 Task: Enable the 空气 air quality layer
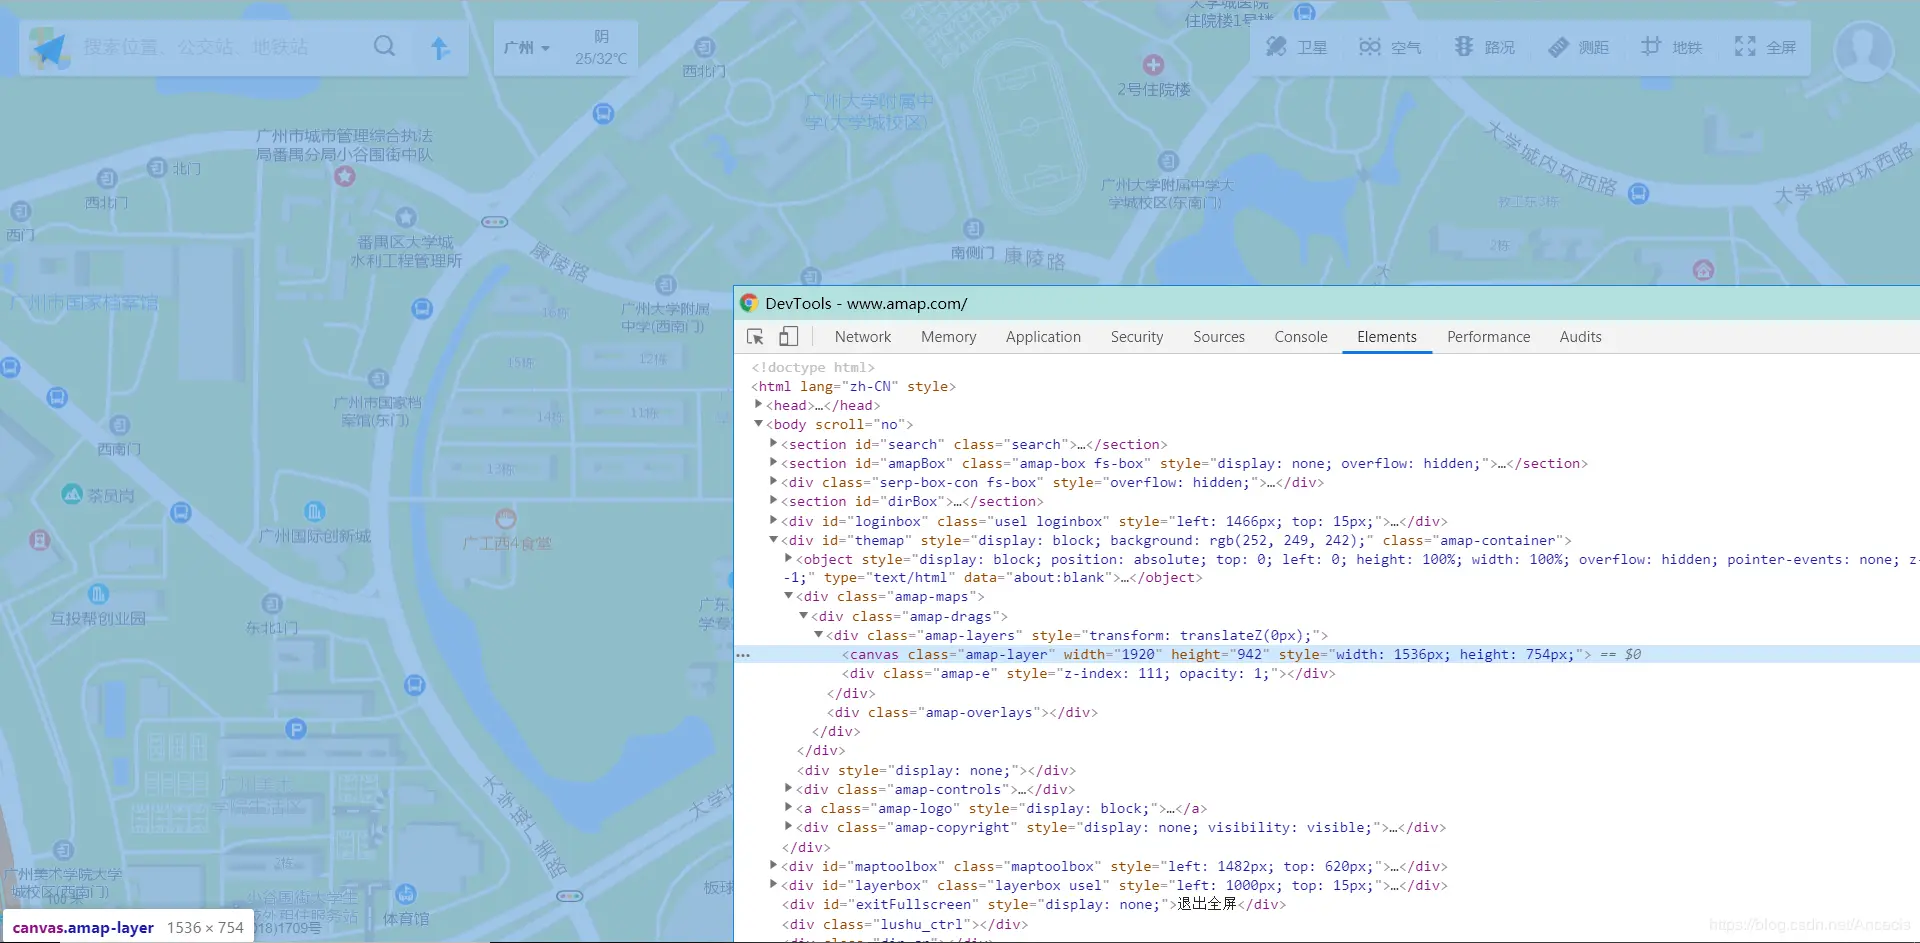(1390, 47)
